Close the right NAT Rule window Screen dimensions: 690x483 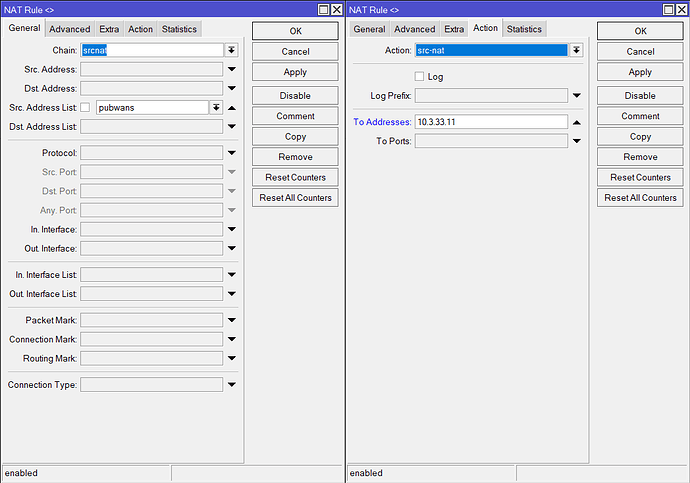point(682,9)
